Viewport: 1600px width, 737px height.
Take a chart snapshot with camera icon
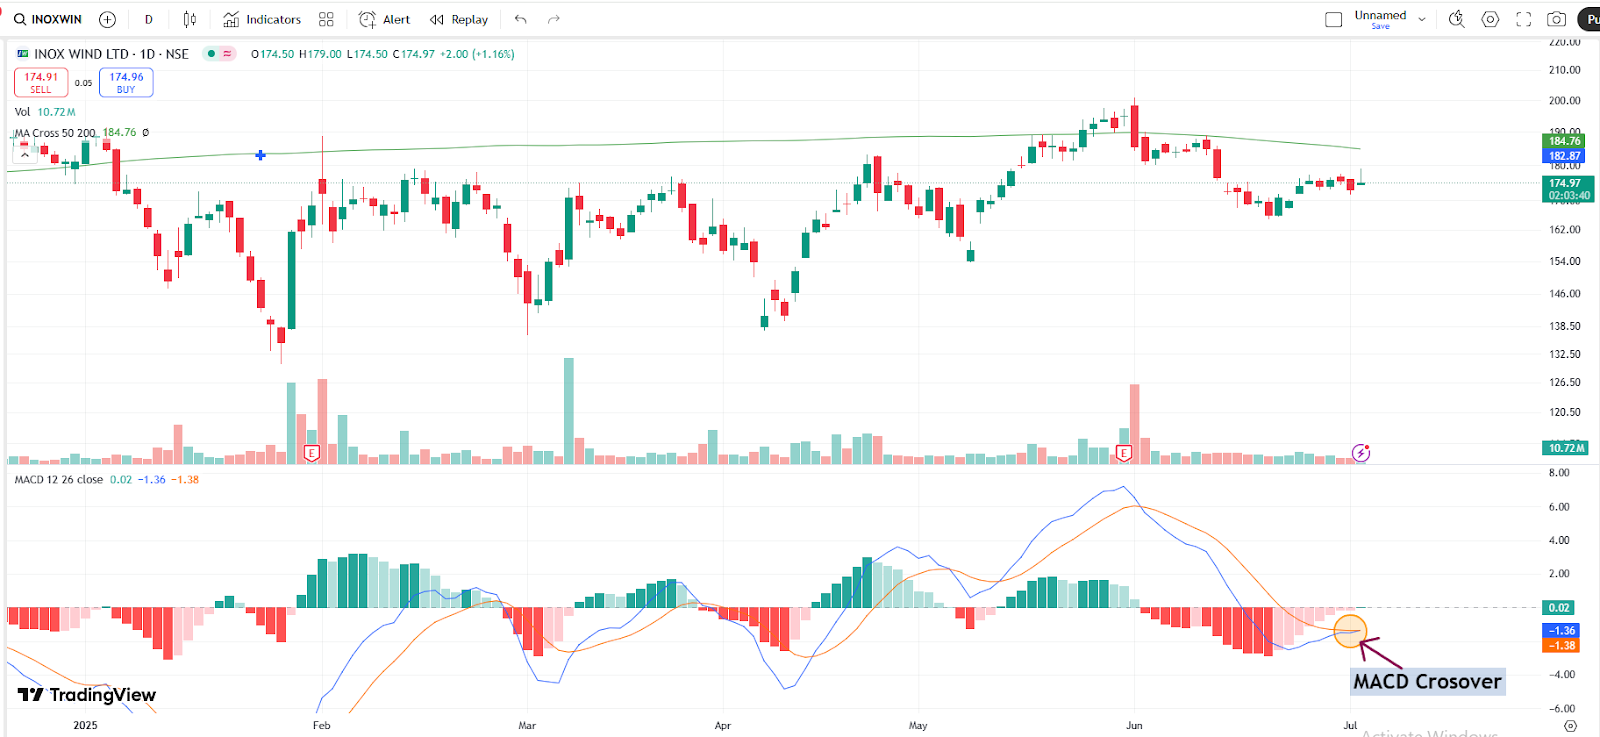[x=1556, y=19]
